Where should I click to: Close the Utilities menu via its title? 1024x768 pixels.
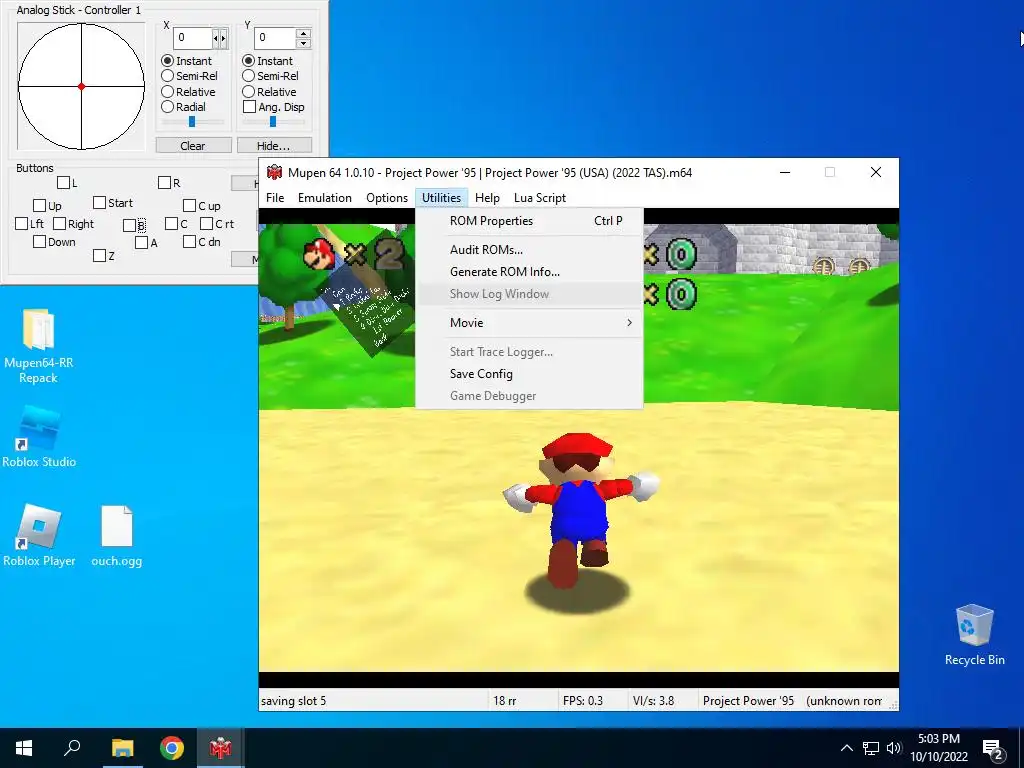point(441,198)
